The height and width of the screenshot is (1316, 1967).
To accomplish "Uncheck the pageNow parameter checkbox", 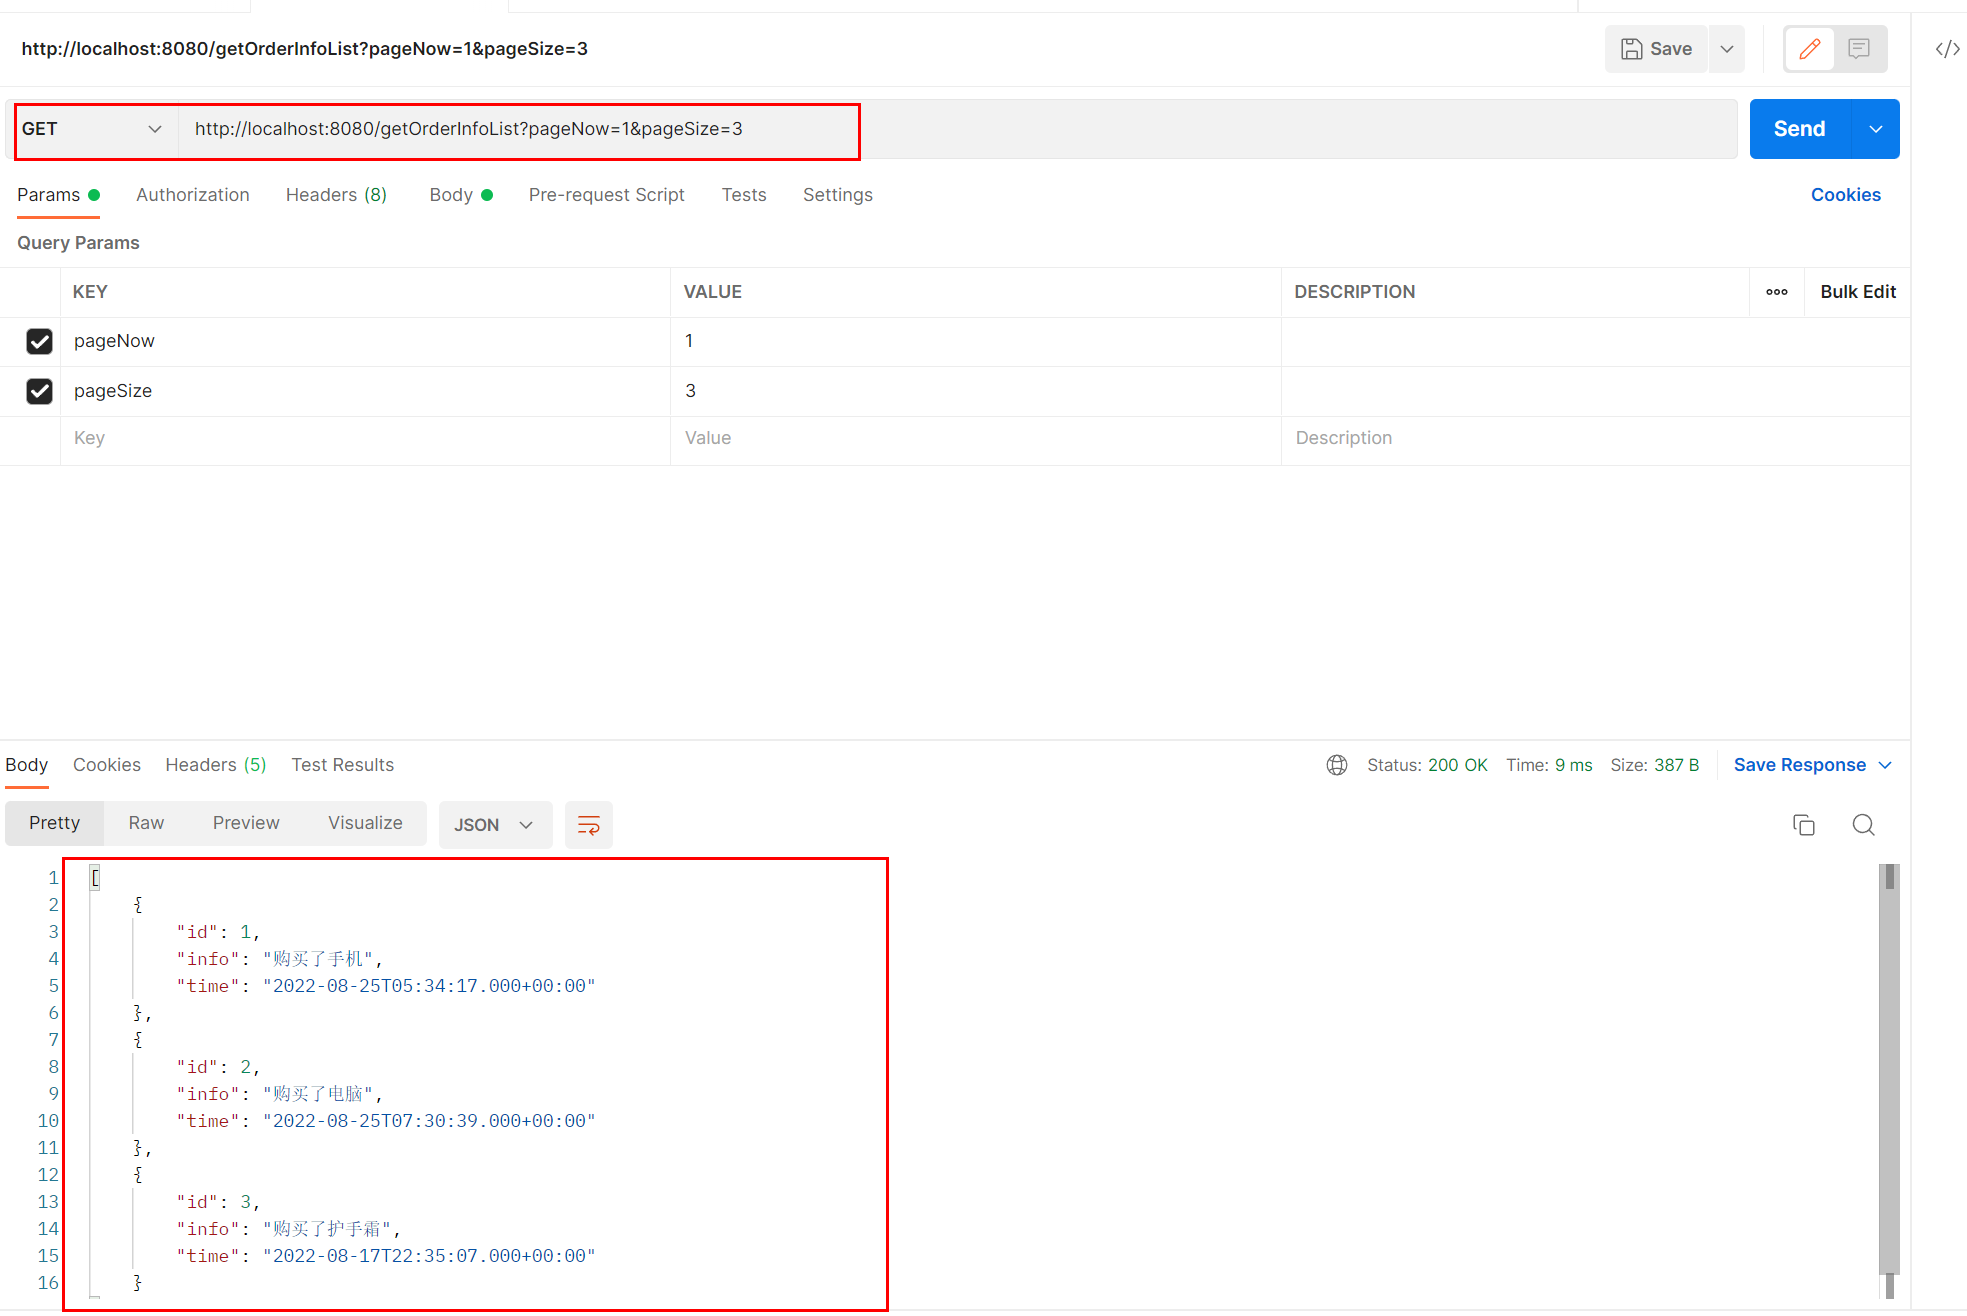I will [39, 341].
